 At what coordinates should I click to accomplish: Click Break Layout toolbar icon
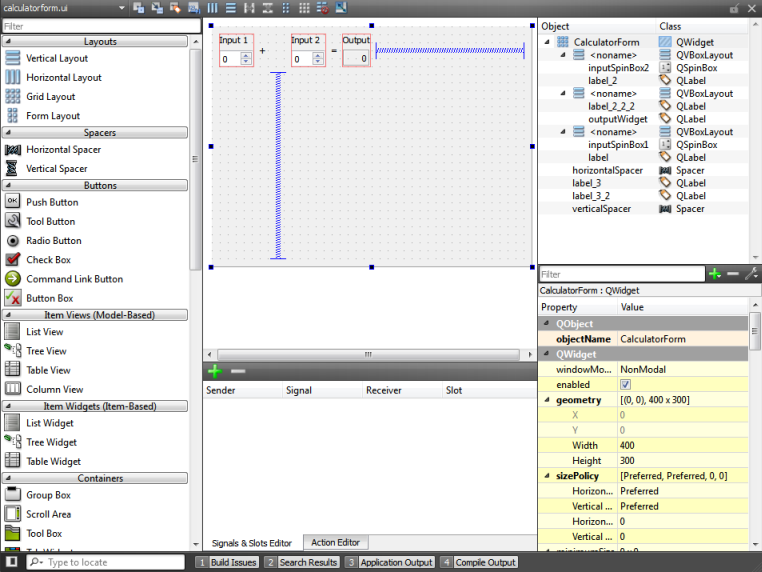(x=322, y=8)
